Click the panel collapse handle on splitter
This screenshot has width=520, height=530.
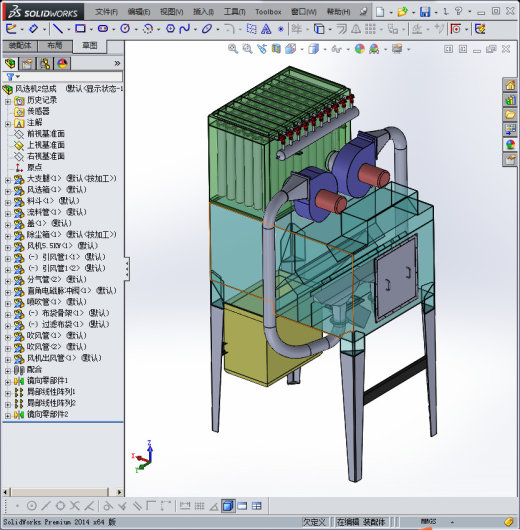click(127, 268)
